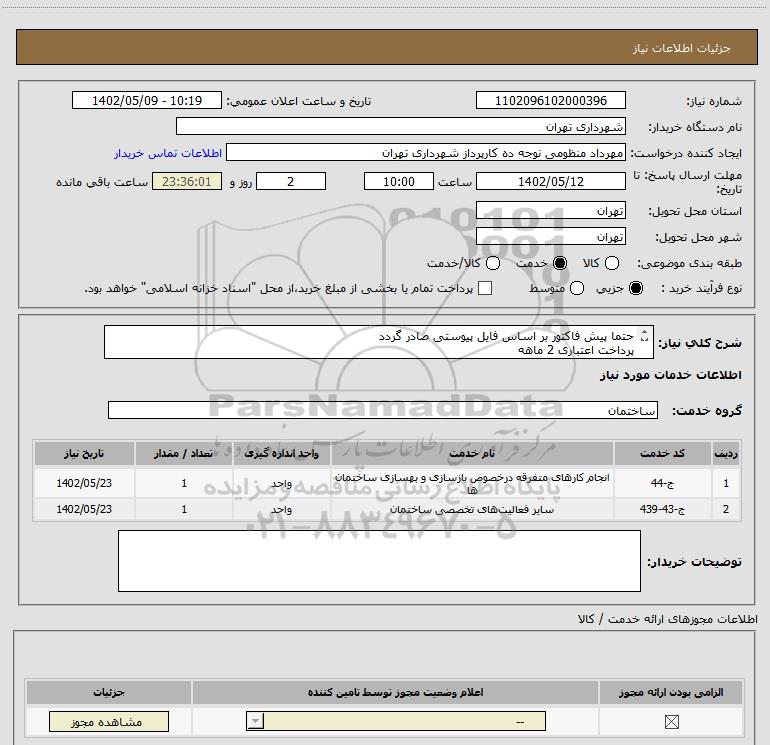Click the announcement date field 1402/05/09 - 10:19
The width and height of the screenshot is (770, 745).
coord(147,100)
